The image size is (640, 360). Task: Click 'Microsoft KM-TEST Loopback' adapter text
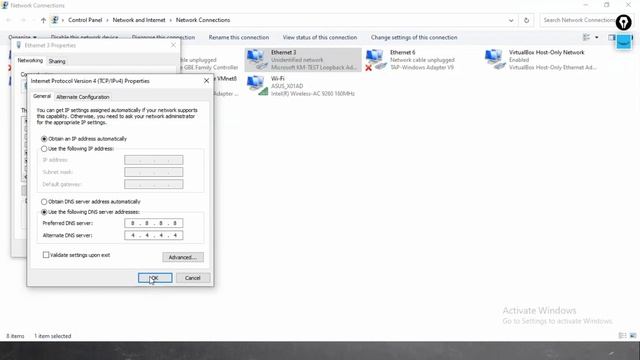[313, 67]
